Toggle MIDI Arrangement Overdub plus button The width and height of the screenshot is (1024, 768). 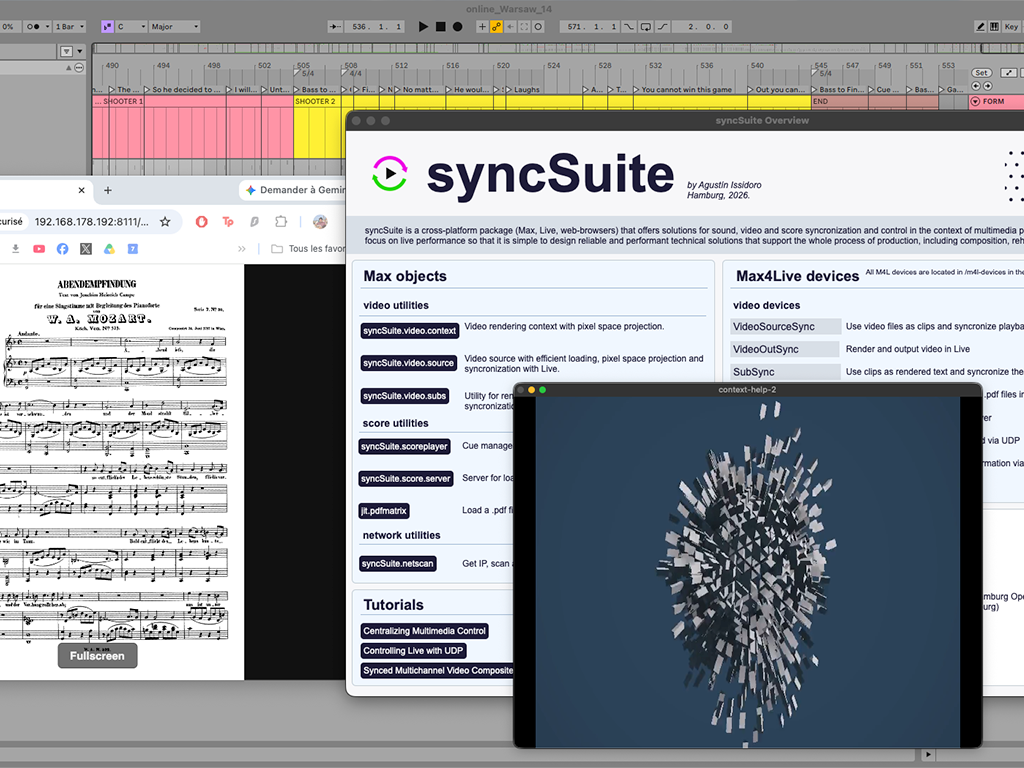pos(483,27)
